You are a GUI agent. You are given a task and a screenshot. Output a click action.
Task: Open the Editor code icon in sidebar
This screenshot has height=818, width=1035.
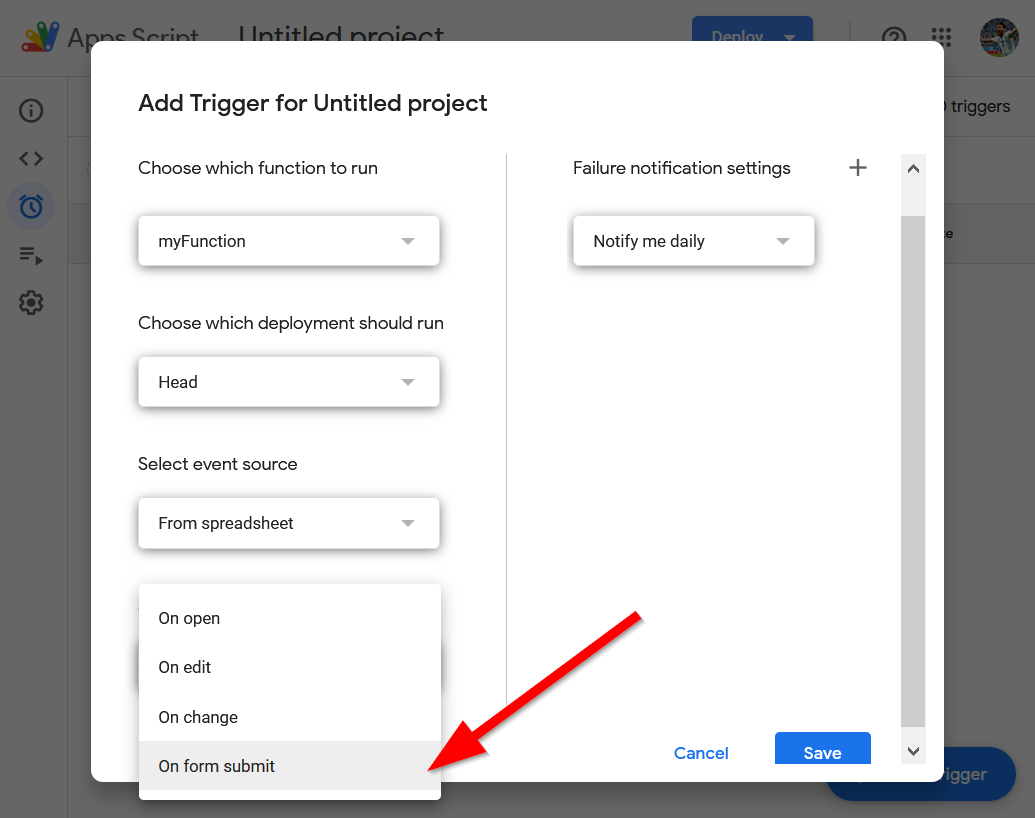[31, 158]
